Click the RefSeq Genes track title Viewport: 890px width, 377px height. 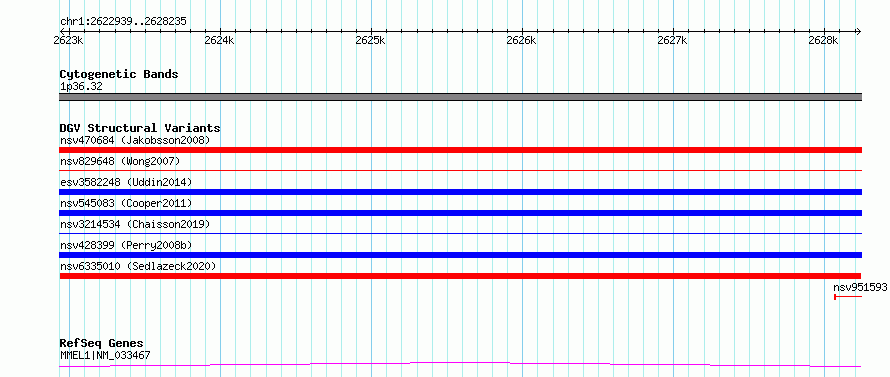(x=102, y=344)
